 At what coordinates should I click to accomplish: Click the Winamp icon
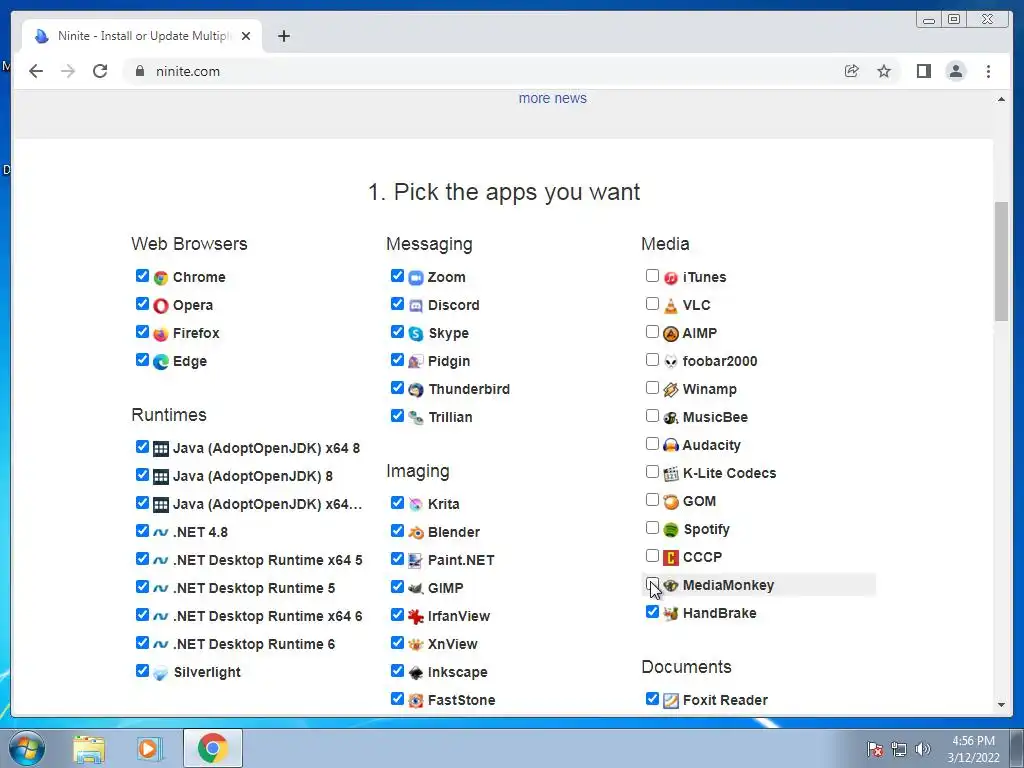[x=671, y=390]
